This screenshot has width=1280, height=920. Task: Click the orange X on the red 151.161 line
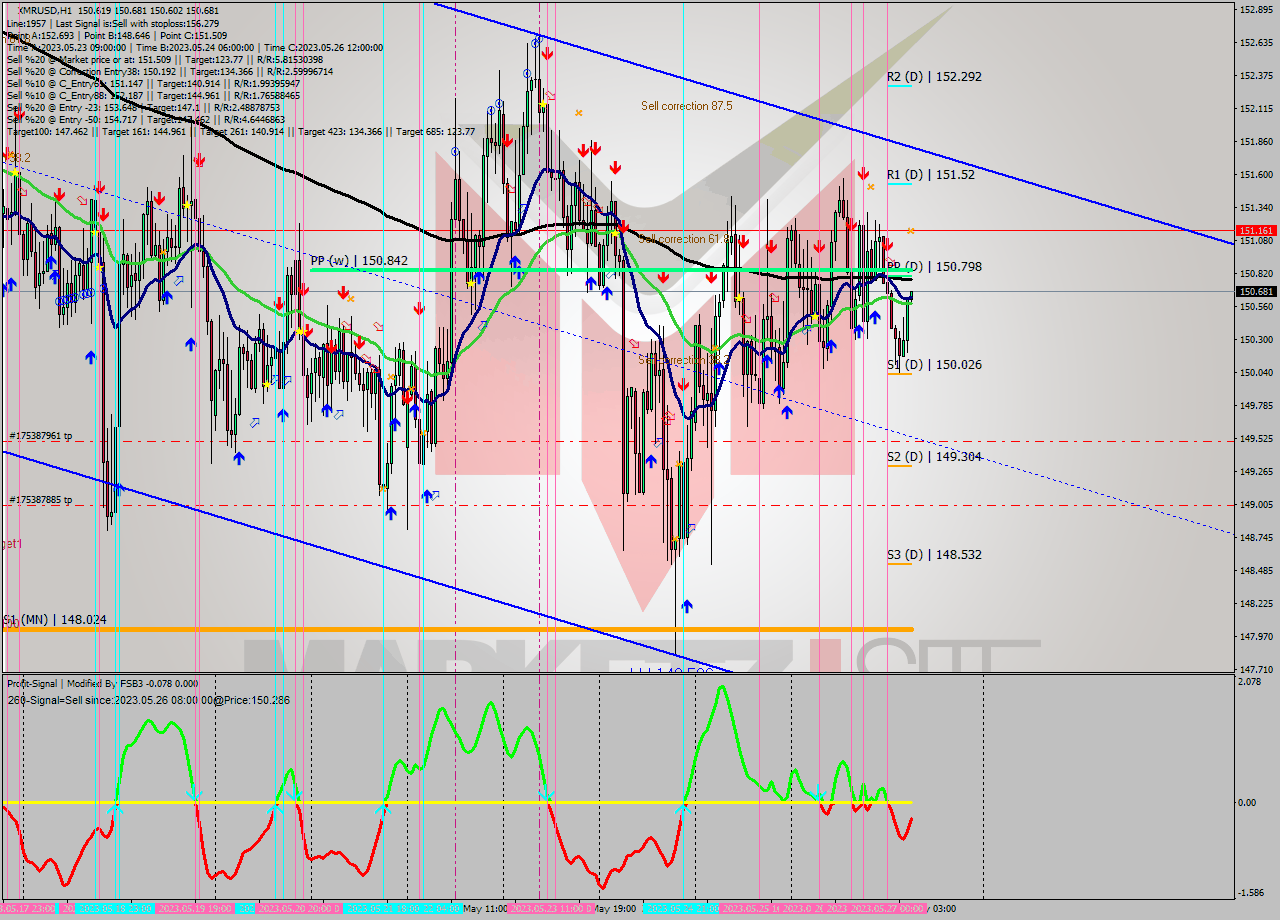911,231
